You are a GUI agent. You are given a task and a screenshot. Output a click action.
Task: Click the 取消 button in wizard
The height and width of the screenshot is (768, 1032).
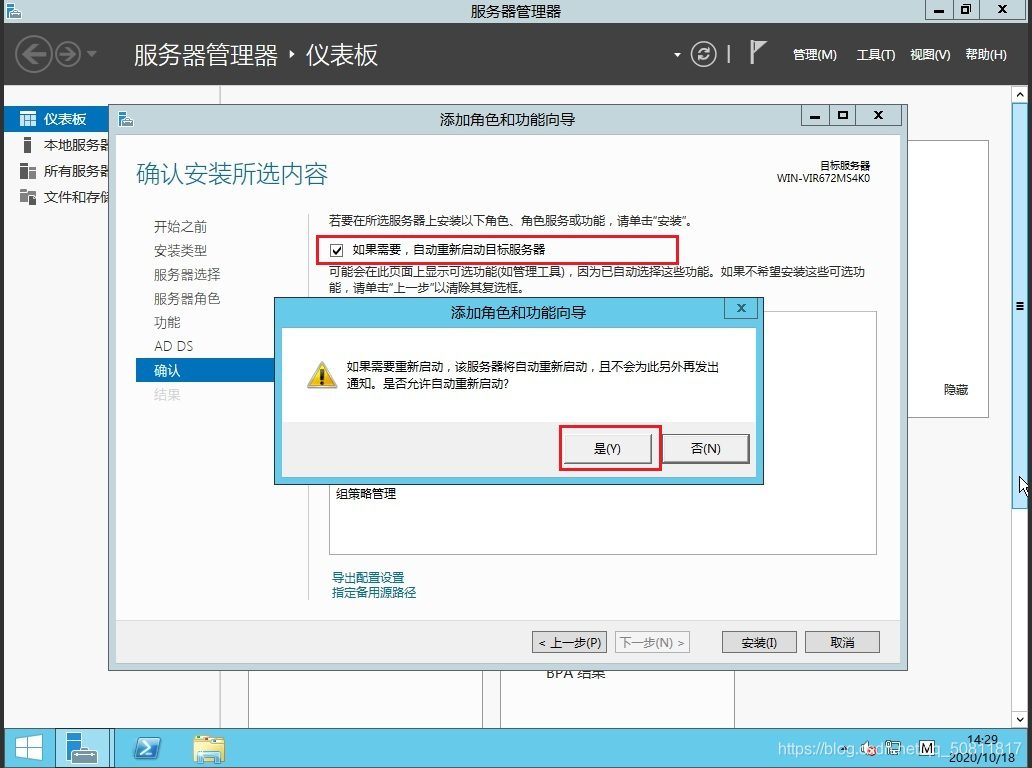coord(842,642)
